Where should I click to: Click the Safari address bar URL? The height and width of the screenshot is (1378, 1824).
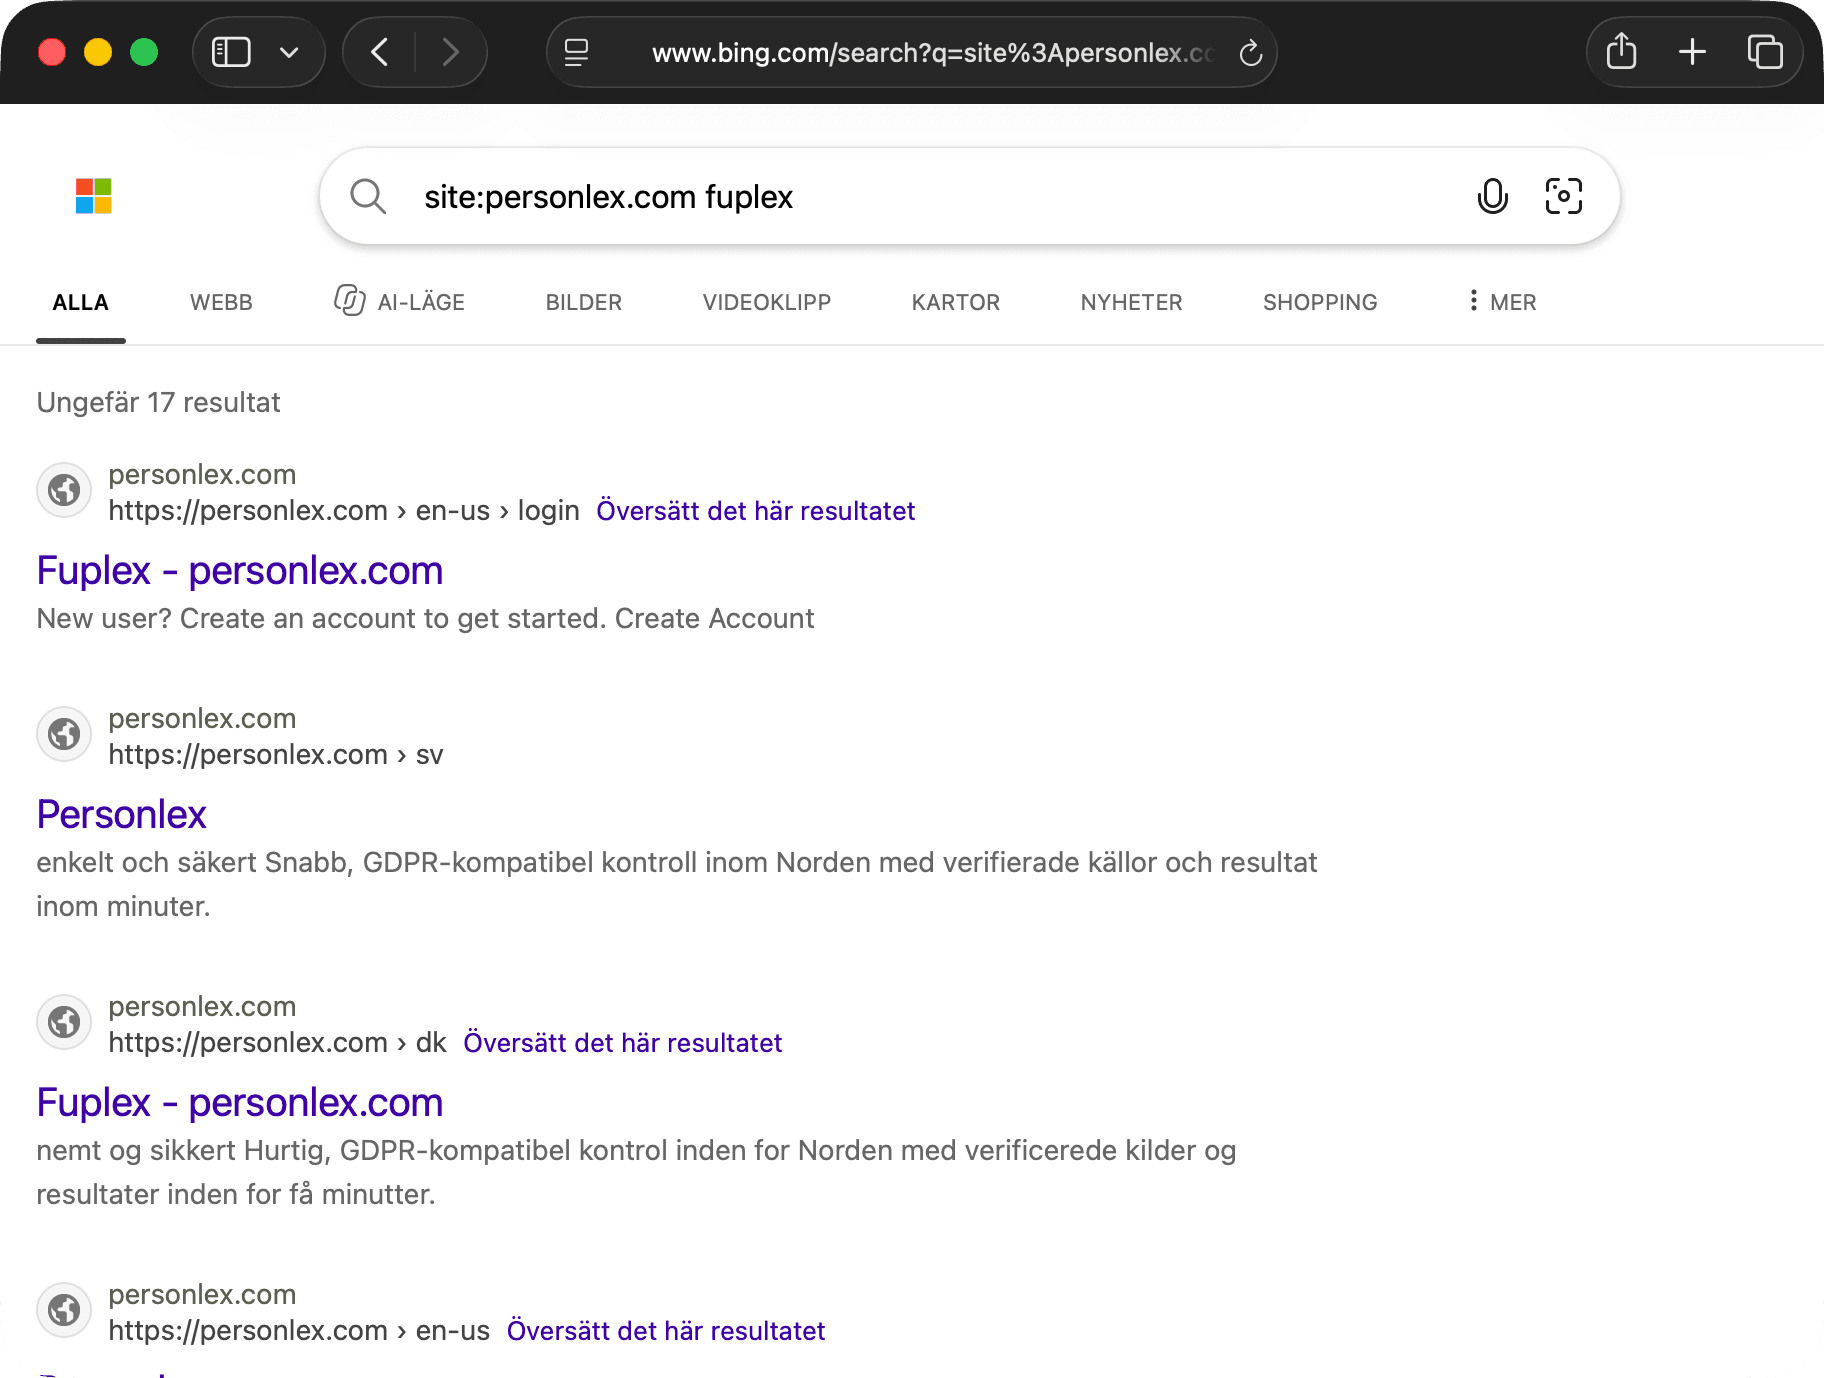[x=933, y=52]
